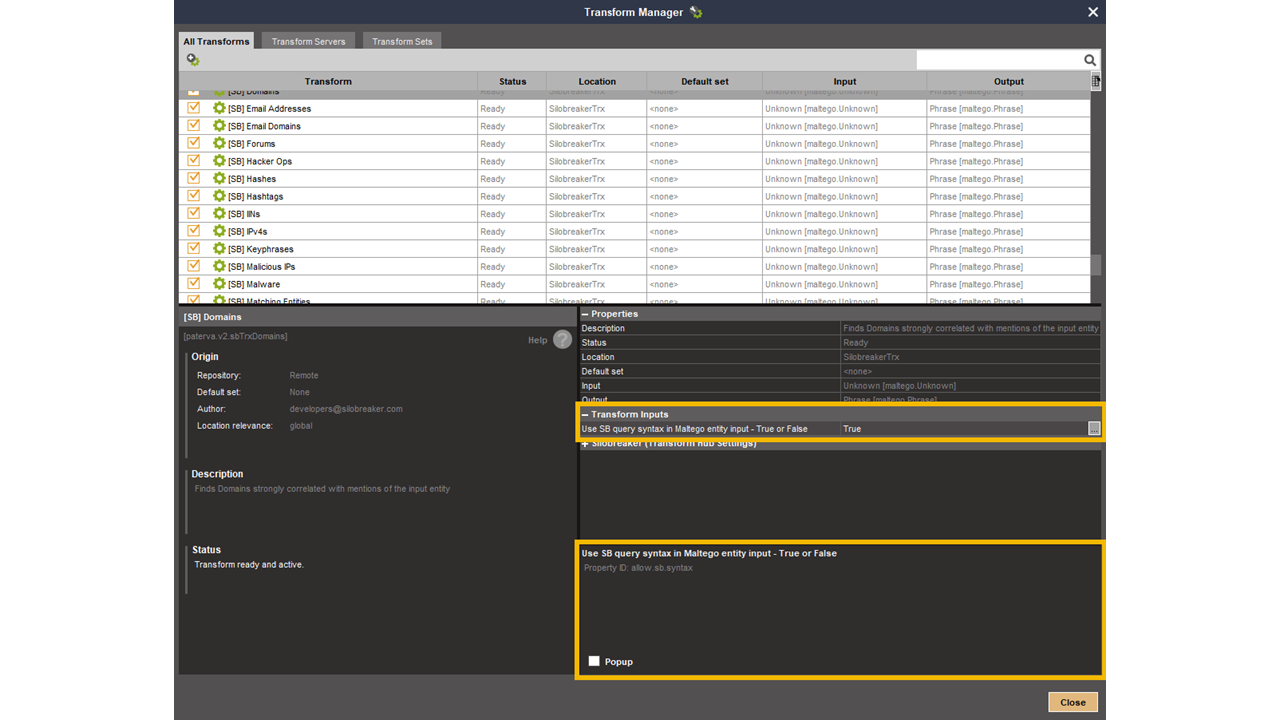Click the refresh icon next to Transform Manager title
1280x720 pixels.
pyautogui.click(x=696, y=12)
